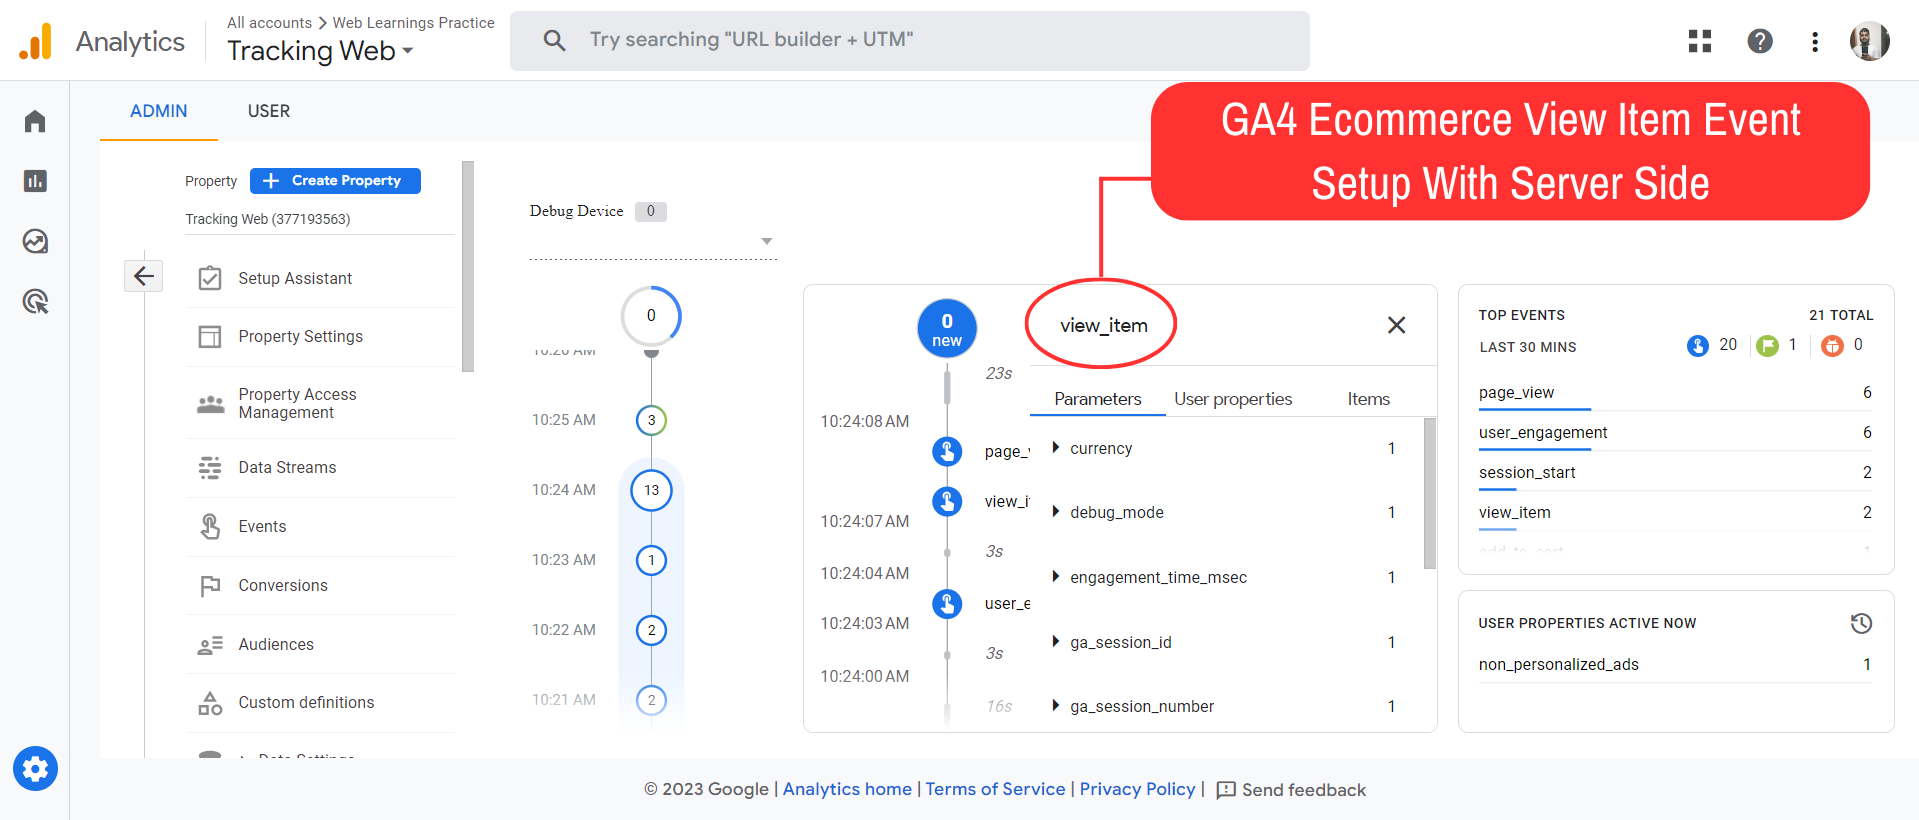
Task: Expand the debug_mode parameter
Action: (1054, 512)
